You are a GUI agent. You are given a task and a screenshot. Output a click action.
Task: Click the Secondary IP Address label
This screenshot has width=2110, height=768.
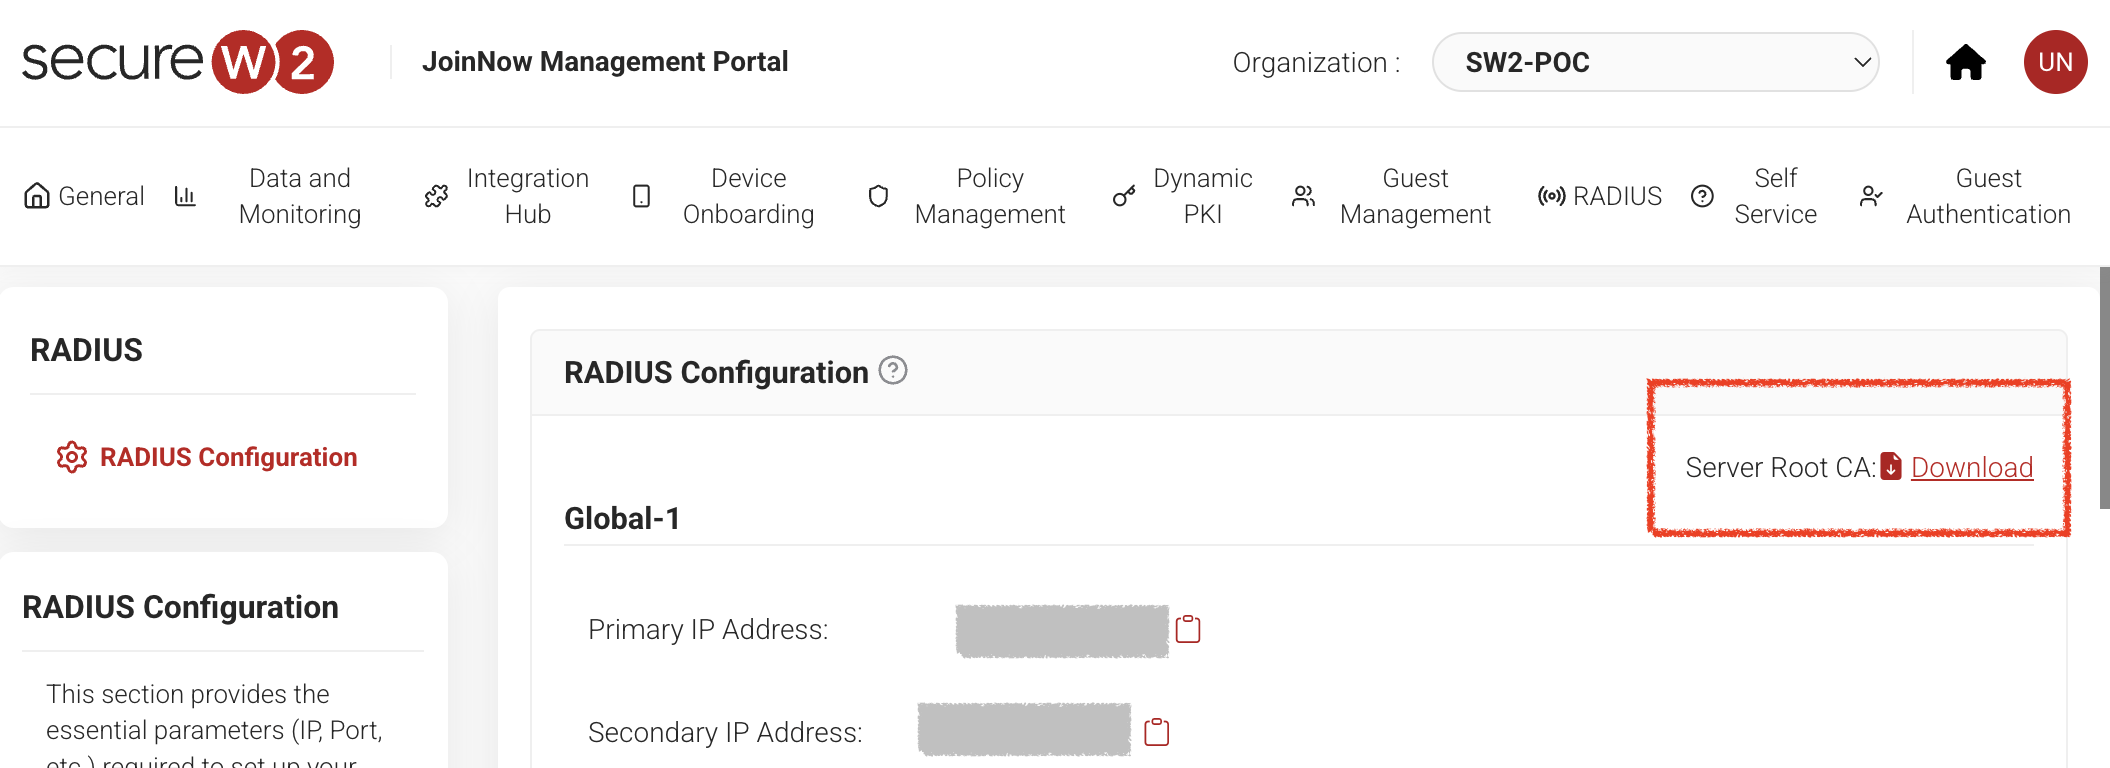coord(725,733)
